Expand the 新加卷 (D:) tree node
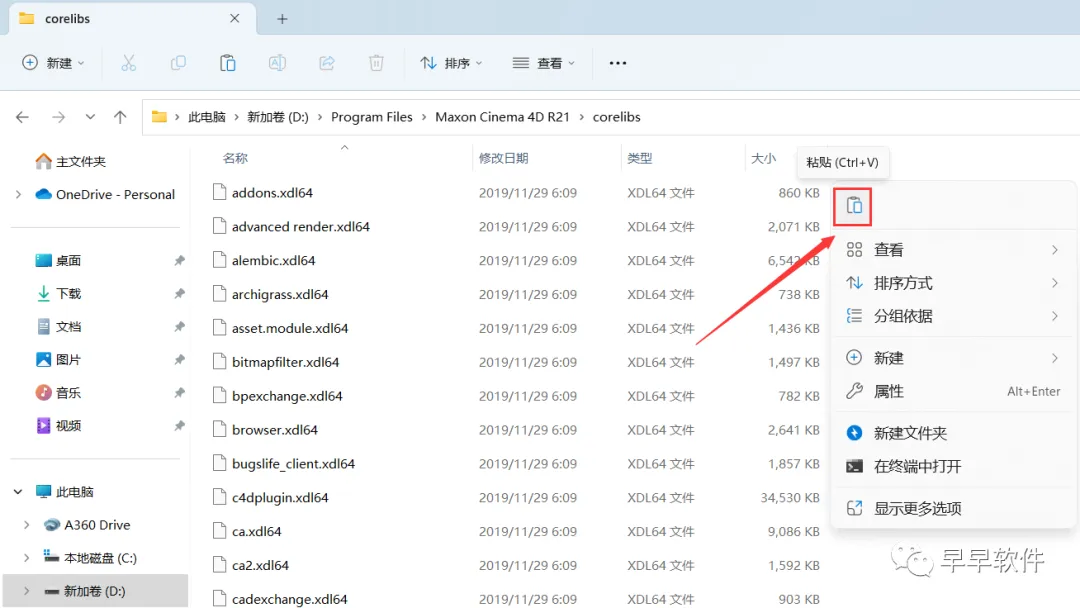This screenshot has height=608, width=1080. [26, 591]
